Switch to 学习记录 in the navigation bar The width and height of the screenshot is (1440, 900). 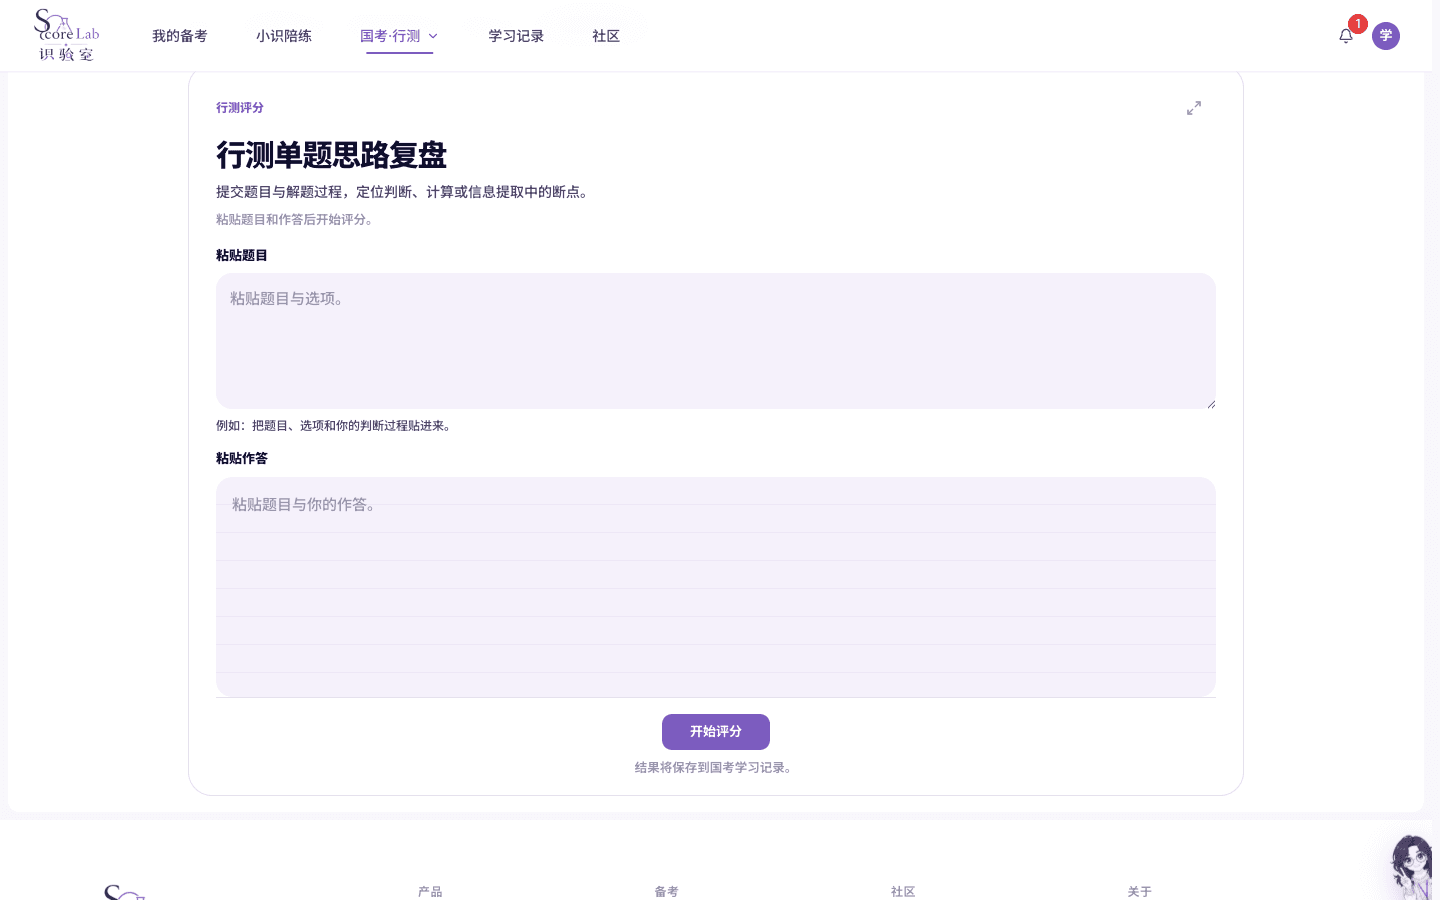click(516, 36)
